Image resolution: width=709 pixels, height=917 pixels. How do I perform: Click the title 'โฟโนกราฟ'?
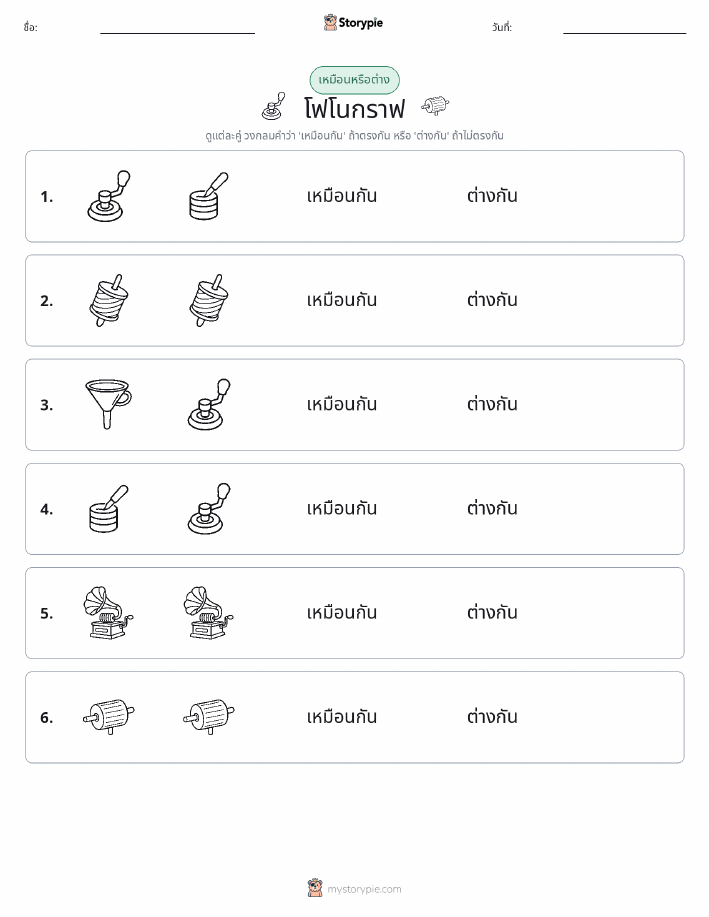pos(354,109)
